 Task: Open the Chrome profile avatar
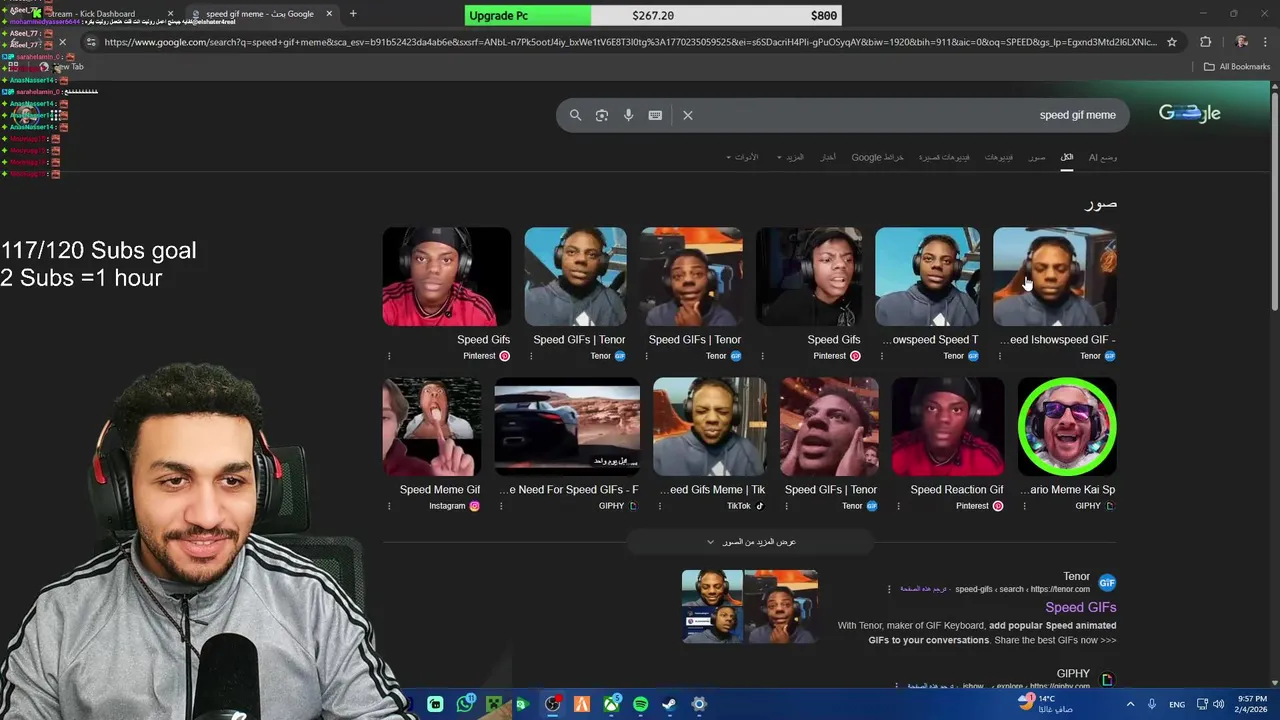click(x=1241, y=42)
